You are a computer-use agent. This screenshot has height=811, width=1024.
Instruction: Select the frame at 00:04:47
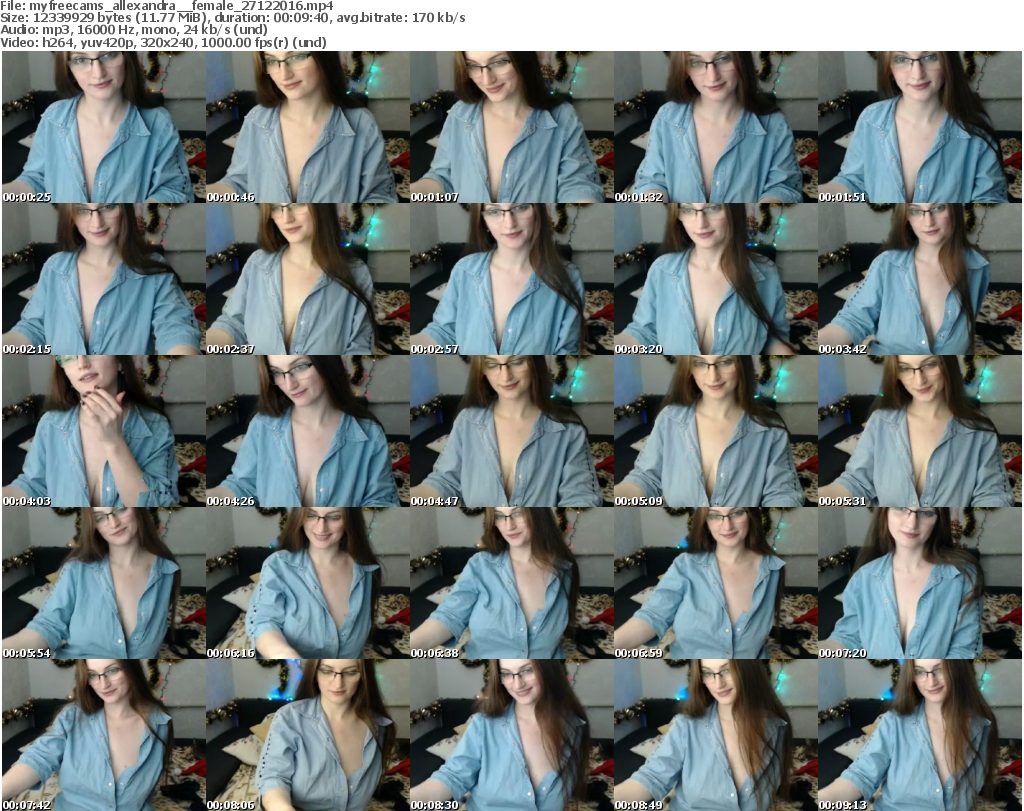pos(510,431)
